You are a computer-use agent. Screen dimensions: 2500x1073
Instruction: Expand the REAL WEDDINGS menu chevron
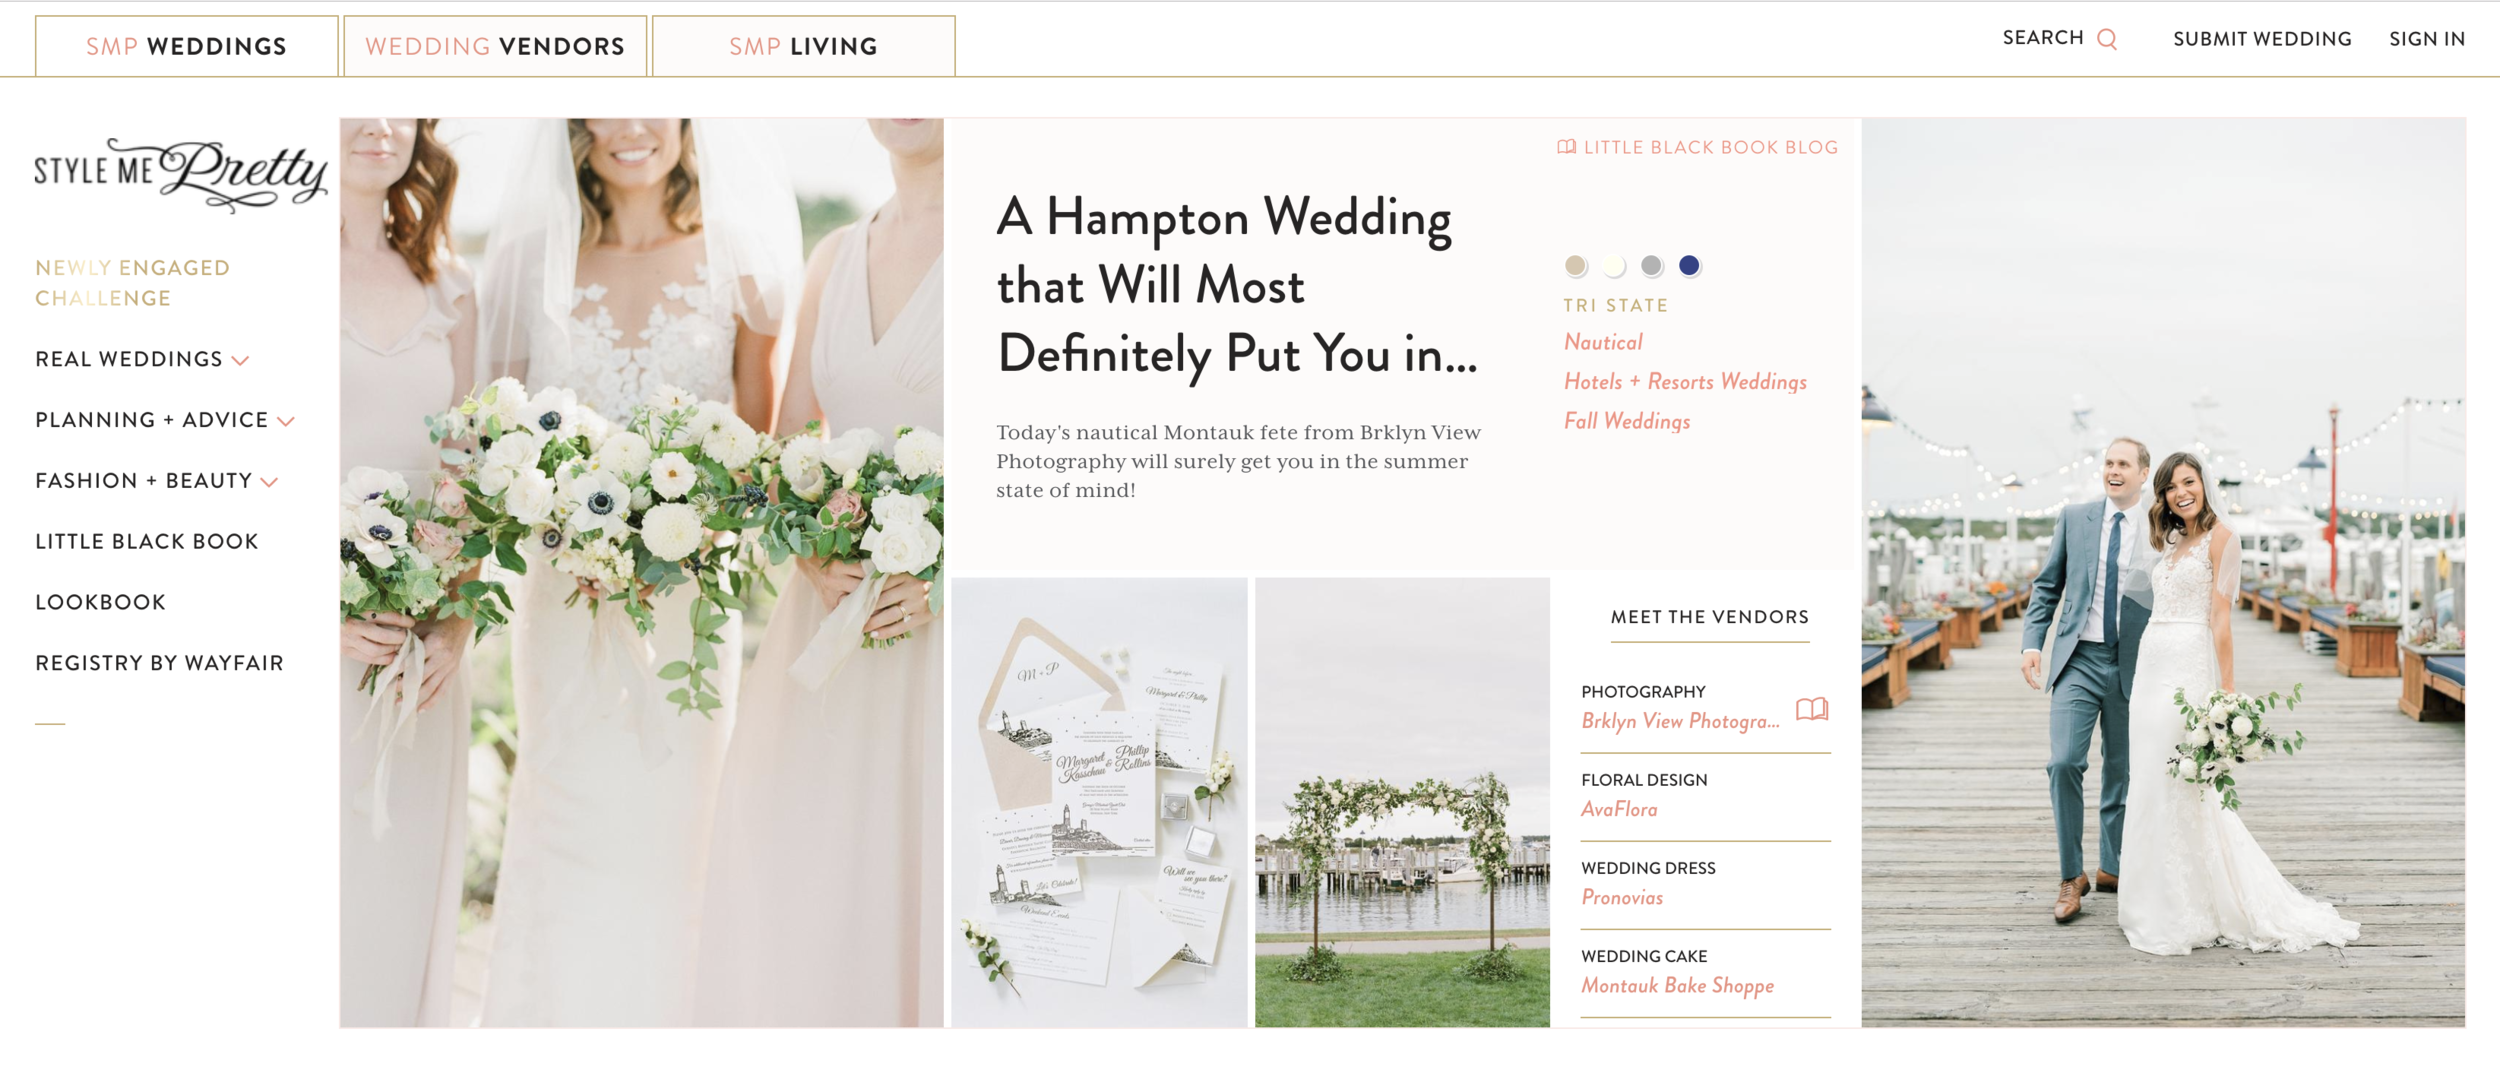tap(241, 361)
